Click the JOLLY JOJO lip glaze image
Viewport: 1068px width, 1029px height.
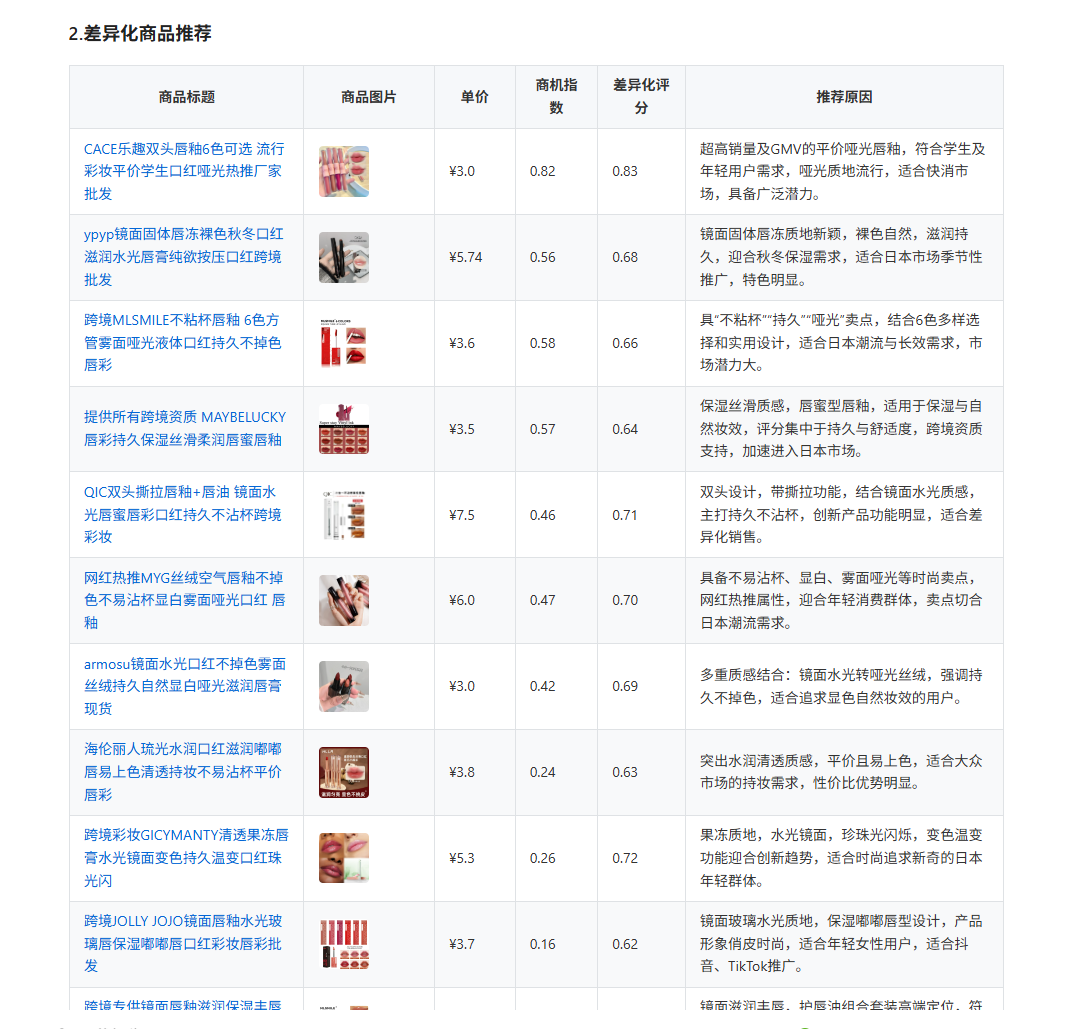pyautogui.click(x=344, y=944)
